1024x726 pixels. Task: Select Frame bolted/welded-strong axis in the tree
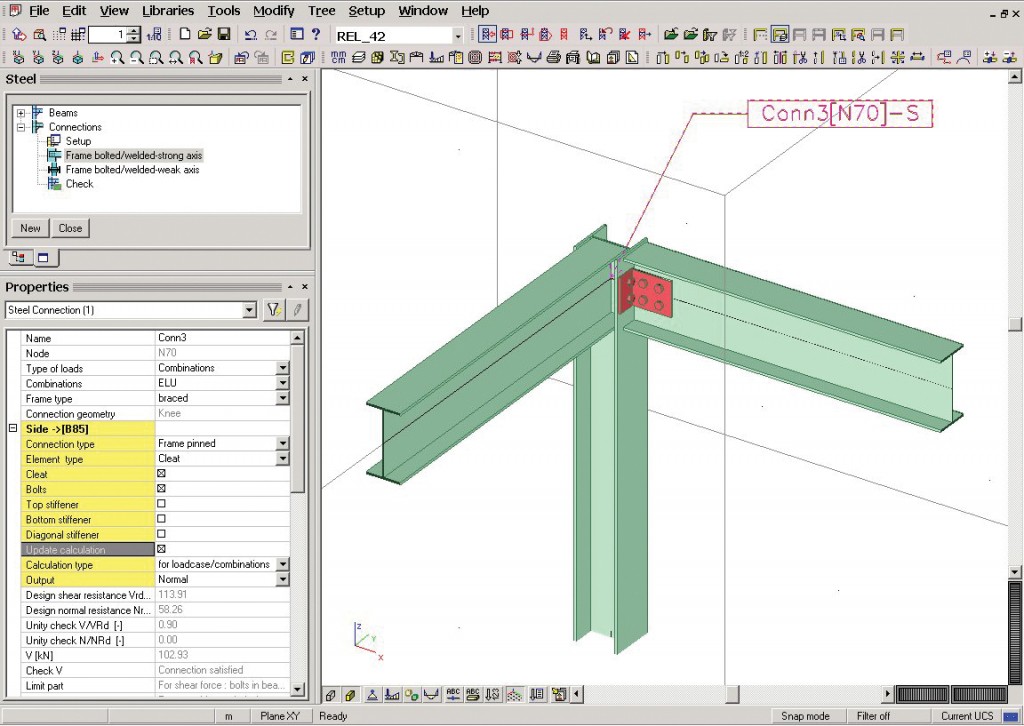pyautogui.click(x=133, y=155)
